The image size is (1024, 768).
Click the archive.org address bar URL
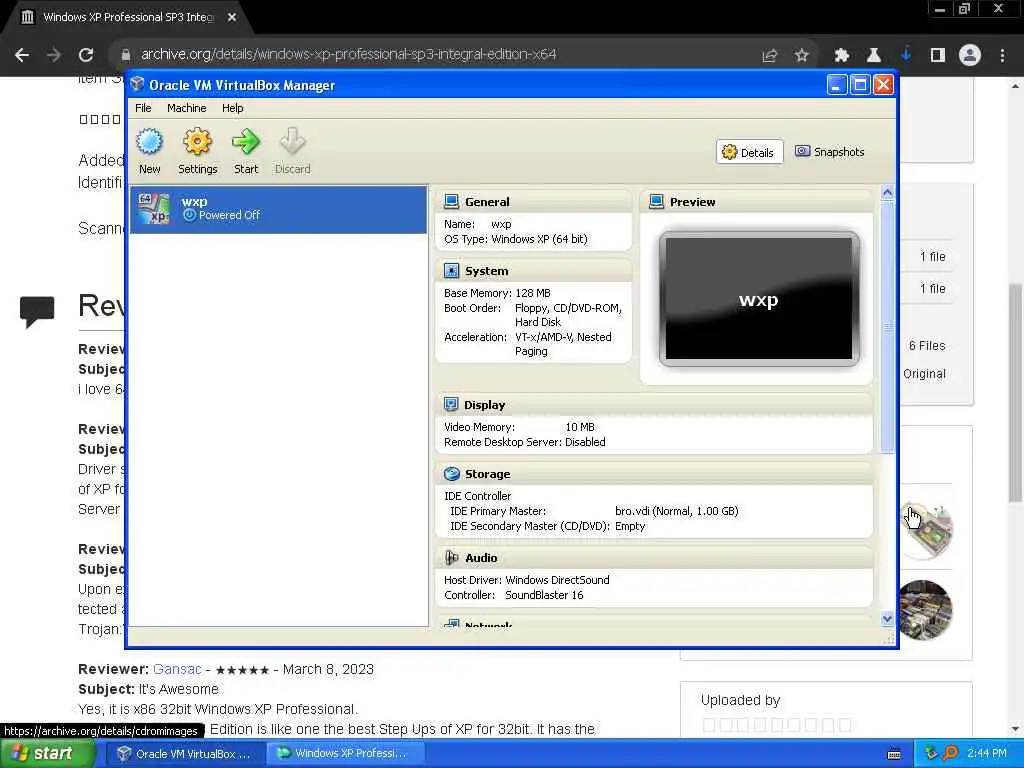pos(348,54)
